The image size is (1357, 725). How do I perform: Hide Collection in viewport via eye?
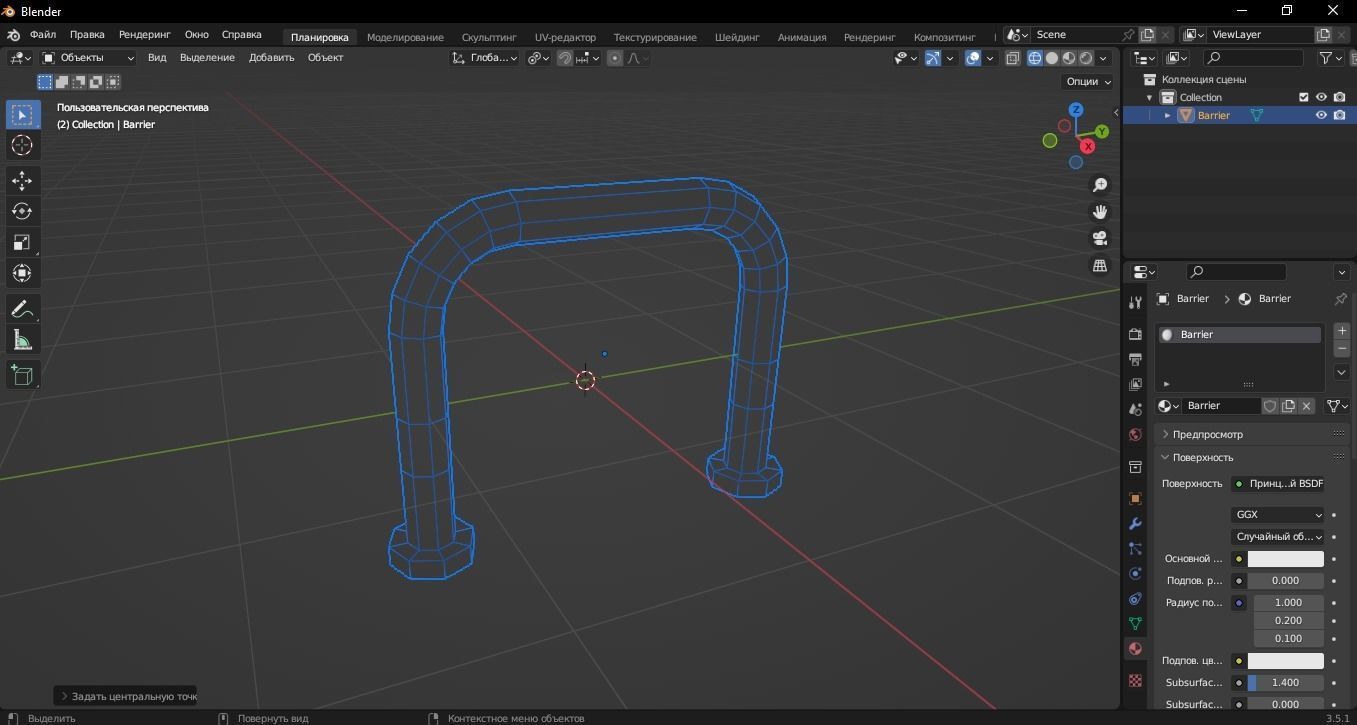coord(1321,97)
